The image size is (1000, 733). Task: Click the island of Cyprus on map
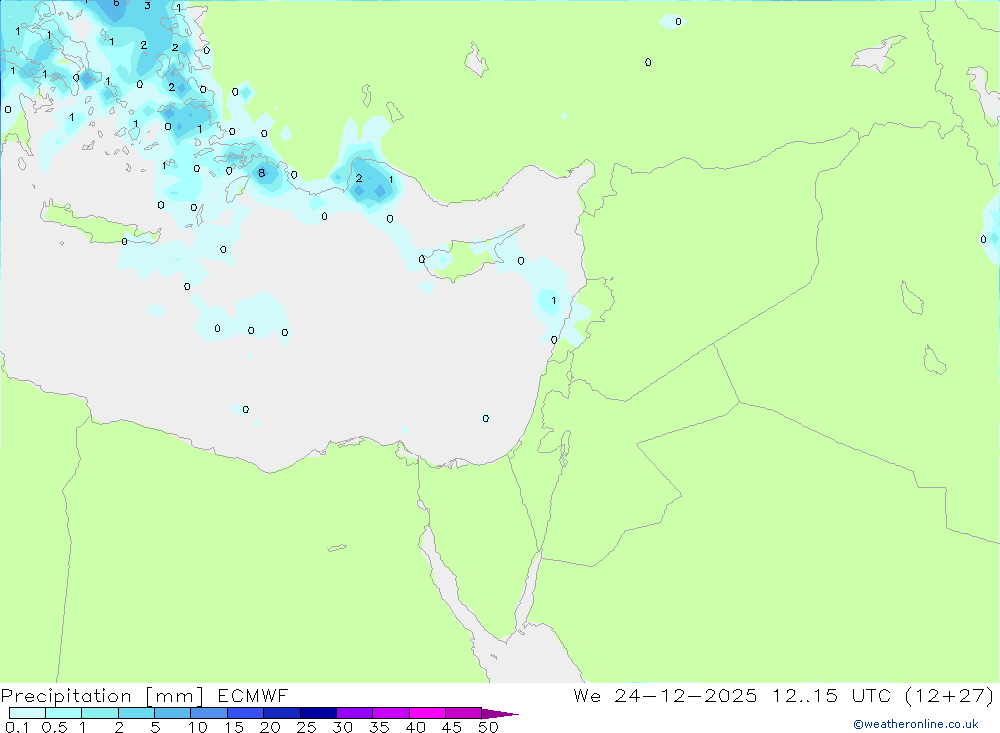click(x=471, y=257)
